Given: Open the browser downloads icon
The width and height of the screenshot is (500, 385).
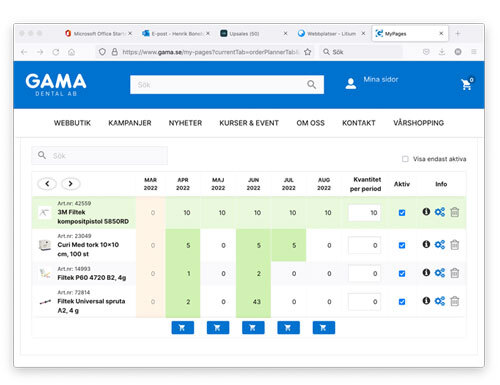Looking at the screenshot, I should coord(442,52).
